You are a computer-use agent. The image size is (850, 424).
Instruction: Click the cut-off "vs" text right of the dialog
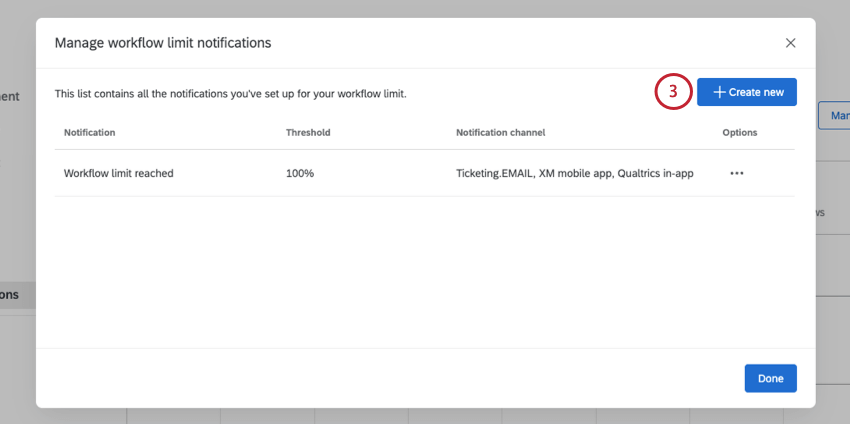click(820, 212)
